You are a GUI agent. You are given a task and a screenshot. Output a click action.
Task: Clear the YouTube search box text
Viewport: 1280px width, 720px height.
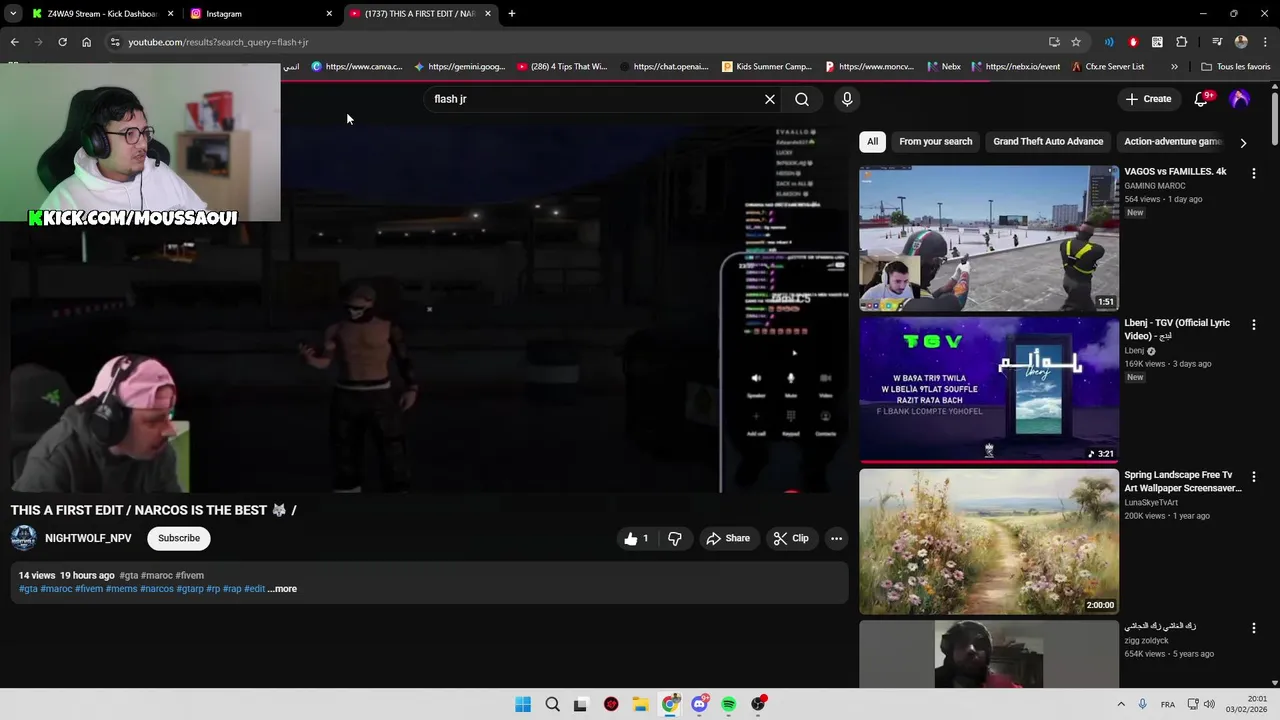770,99
